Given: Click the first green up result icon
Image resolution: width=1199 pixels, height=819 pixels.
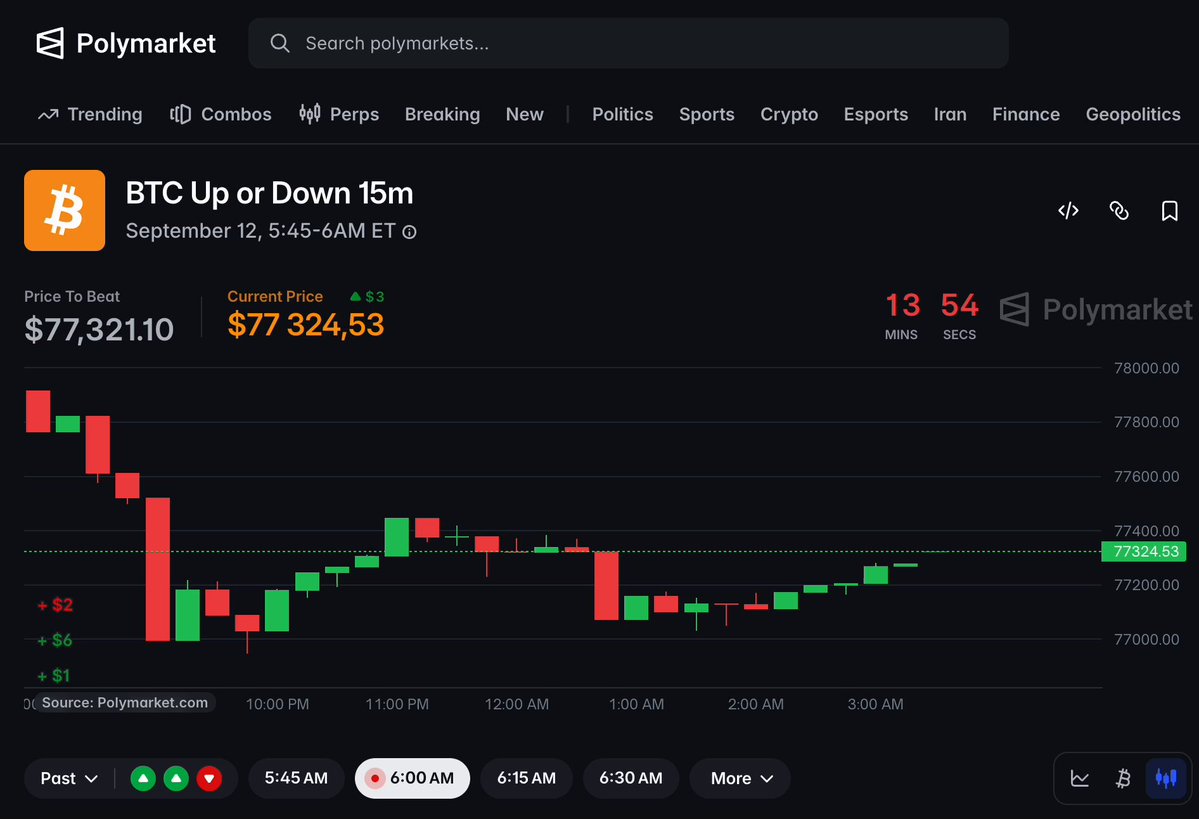Looking at the screenshot, I should (143, 778).
